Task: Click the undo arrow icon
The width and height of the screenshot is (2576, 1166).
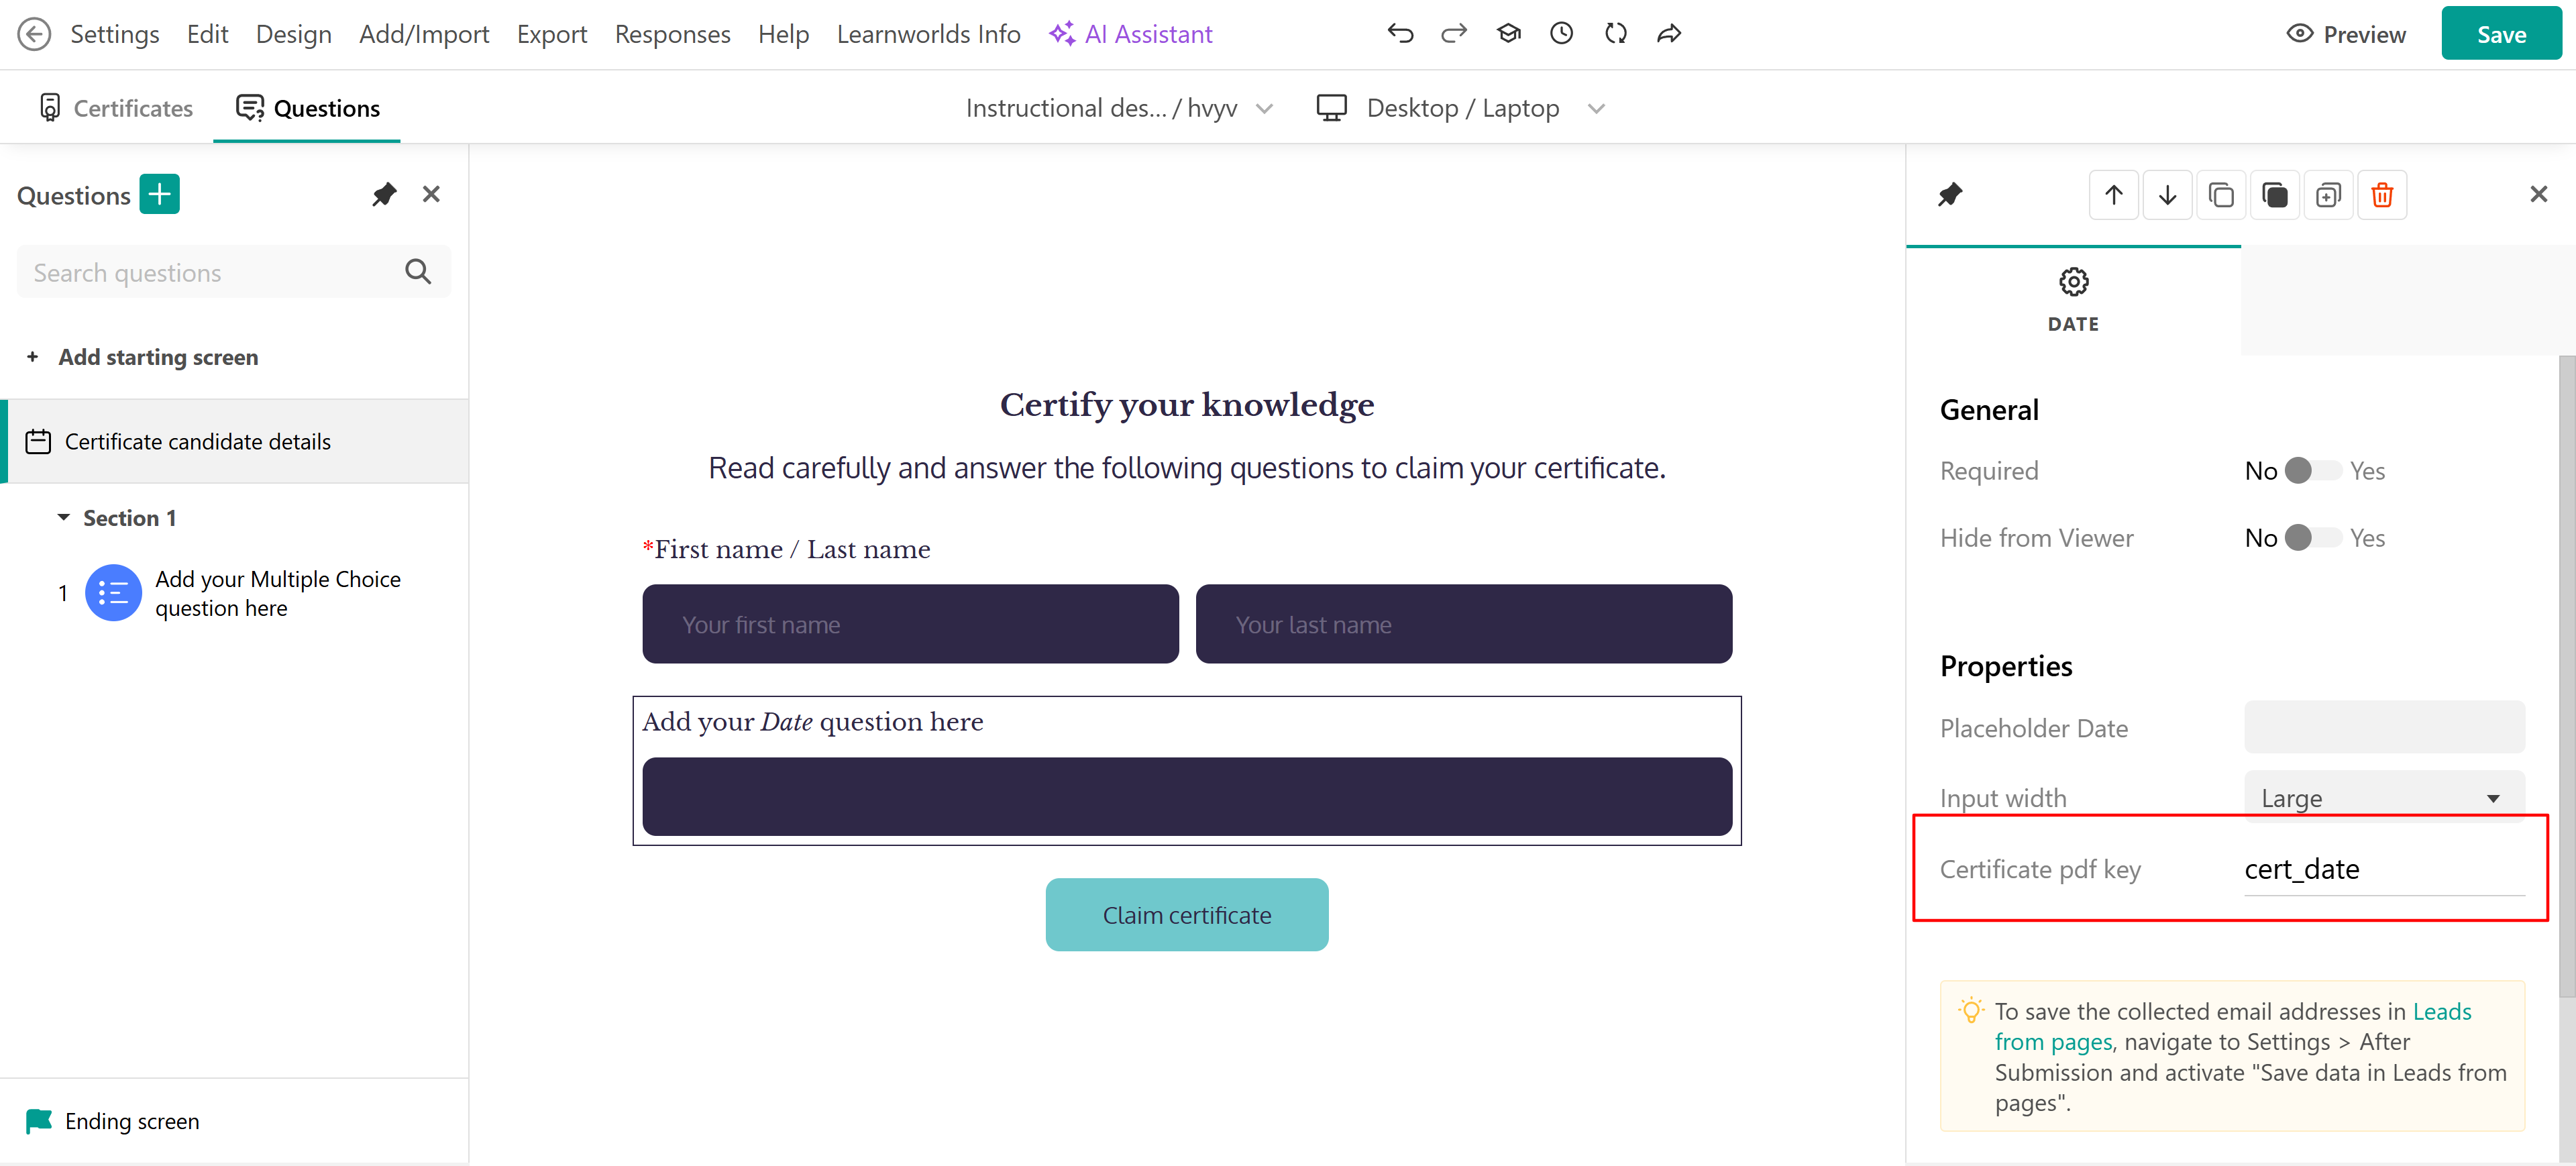Action: [1400, 34]
